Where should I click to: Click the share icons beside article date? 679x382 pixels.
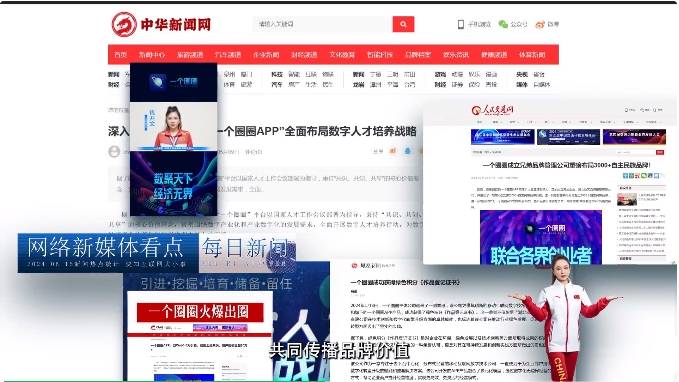coord(398,151)
